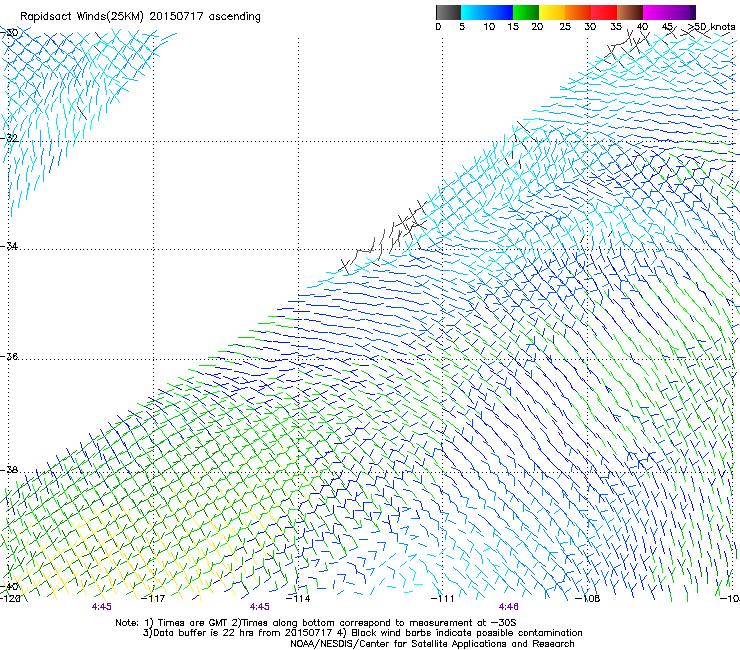
Task: Select the 'Data buffer is 22 hrs' note line
Action: [362, 633]
